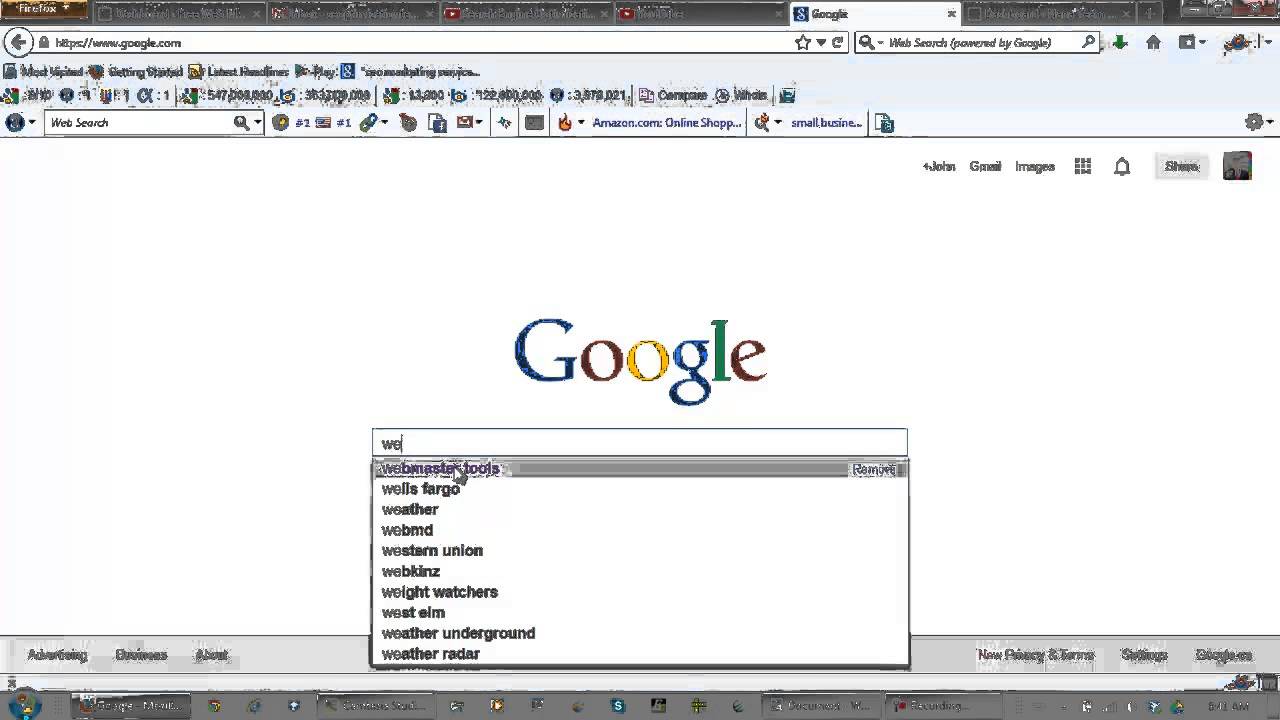Select the 'weather underground' suggestion
Viewport: 1280px width, 720px height.
640,633
